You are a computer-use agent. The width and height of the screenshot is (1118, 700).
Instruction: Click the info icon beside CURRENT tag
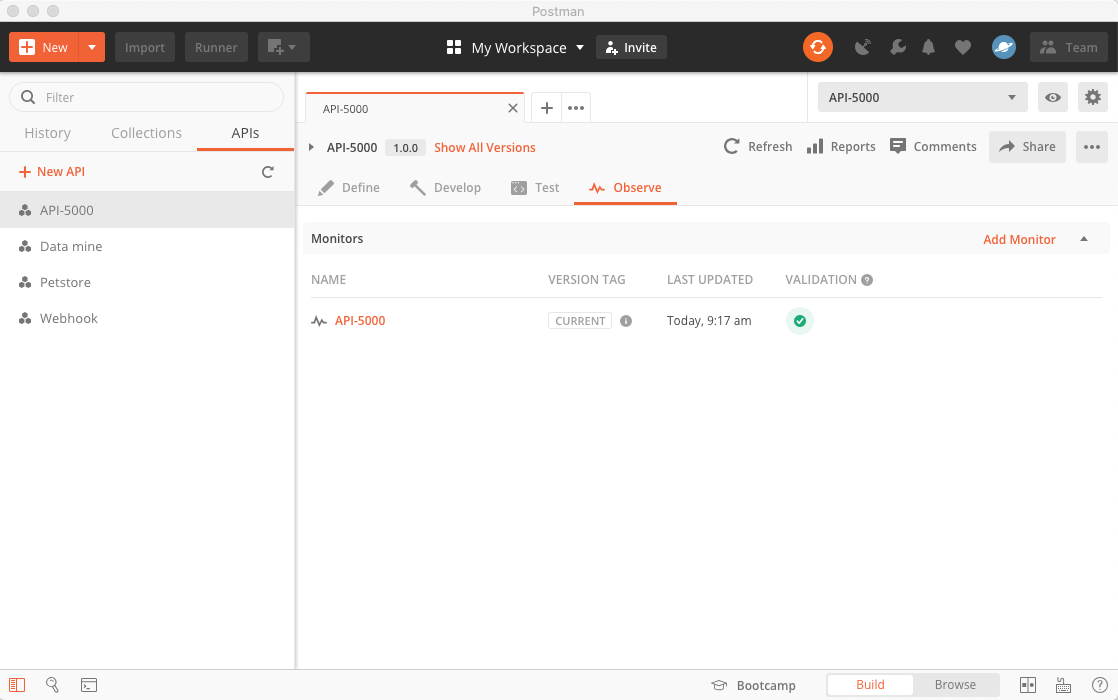[x=626, y=321]
